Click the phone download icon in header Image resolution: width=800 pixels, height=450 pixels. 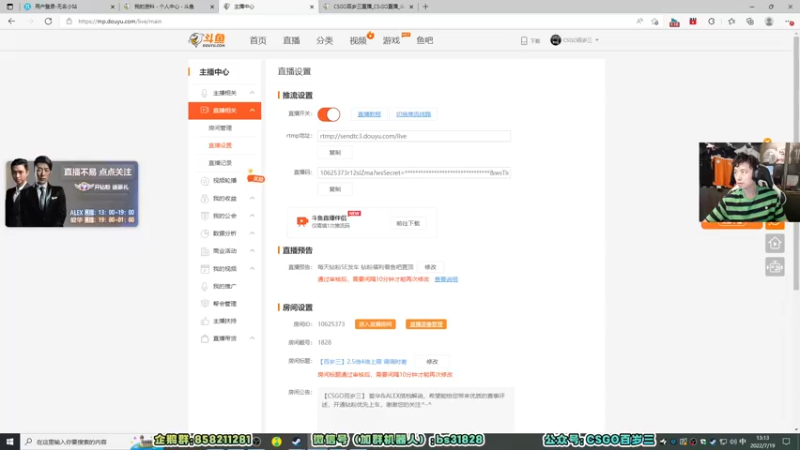tap(524, 41)
